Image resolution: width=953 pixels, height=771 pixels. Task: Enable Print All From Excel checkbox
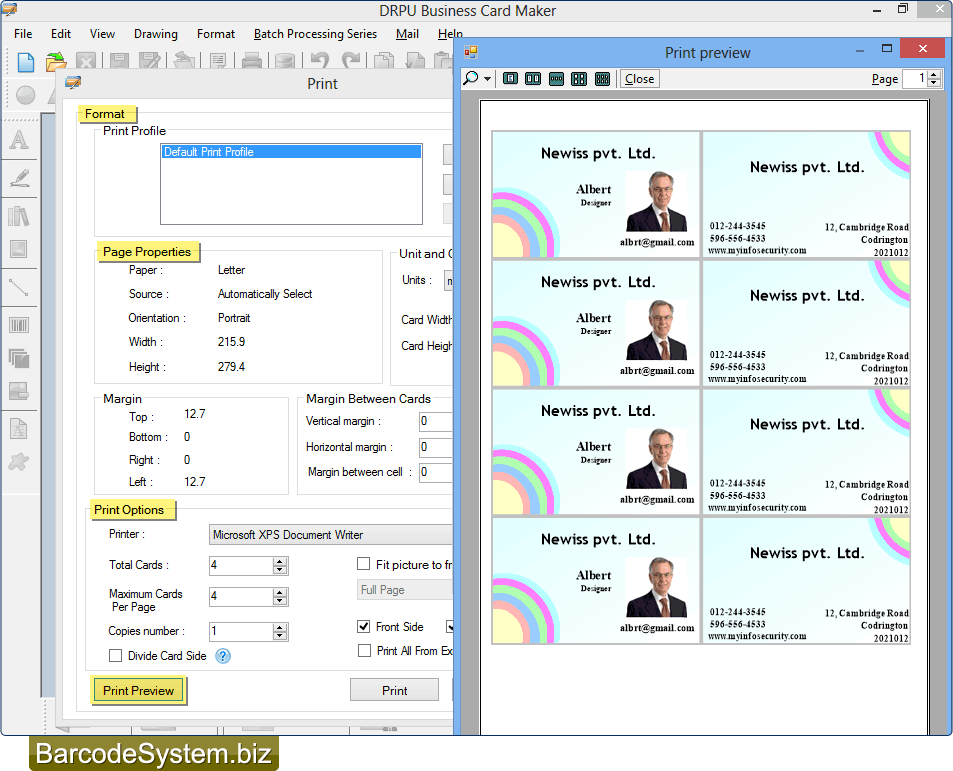[364, 651]
